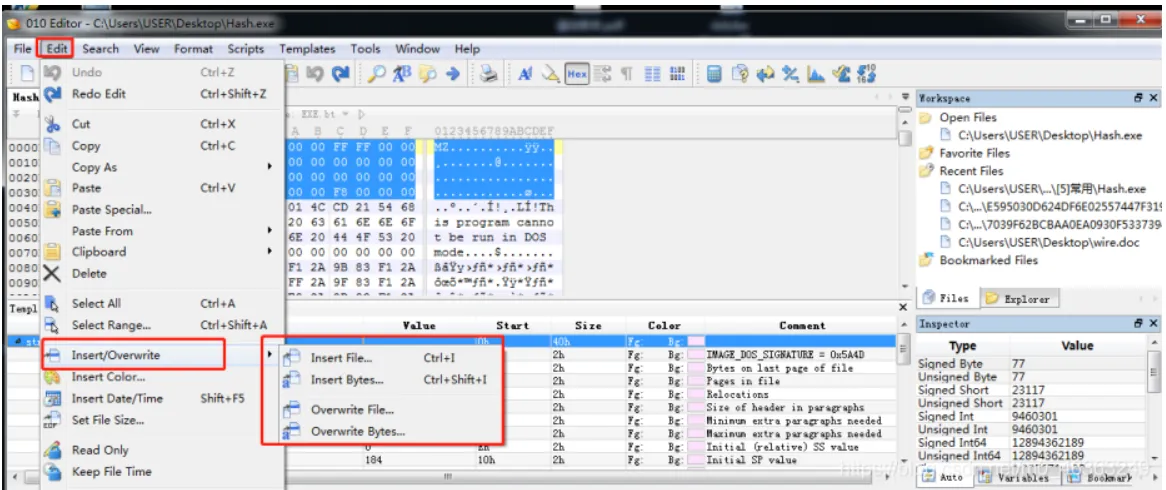Open the Templates menu
Image resolution: width=1166 pixels, height=490 pixels.
click(x=307, y=49)
